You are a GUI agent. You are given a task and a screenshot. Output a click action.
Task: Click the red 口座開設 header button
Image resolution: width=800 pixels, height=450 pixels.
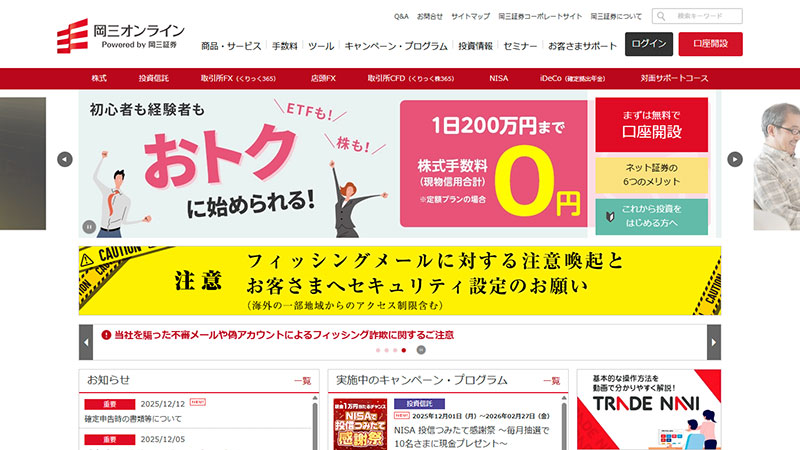pyautogui.click(x=710, y=44)
